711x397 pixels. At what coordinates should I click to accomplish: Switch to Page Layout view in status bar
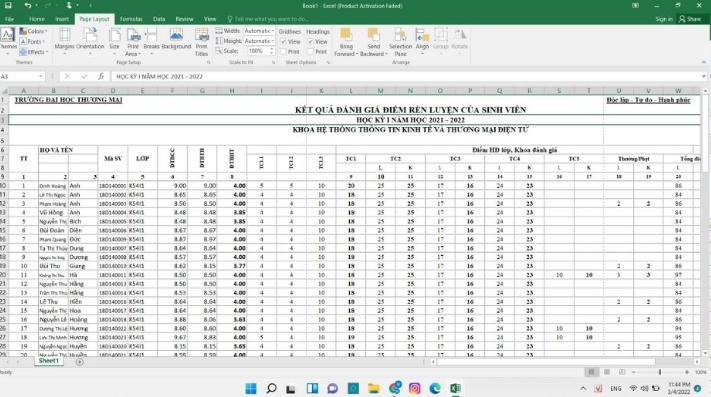coord(607,372)
